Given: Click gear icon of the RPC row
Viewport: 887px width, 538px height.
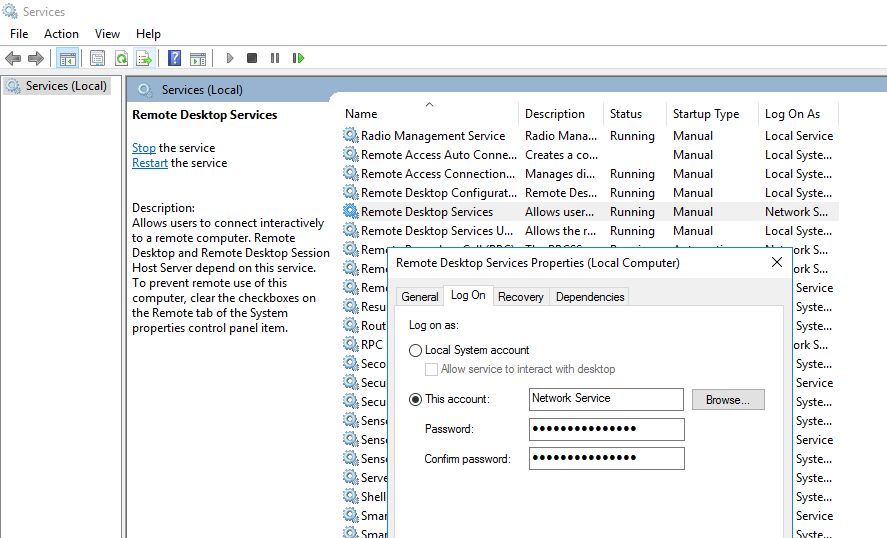Looking at the screenshot, I should [x=351, y=345].
